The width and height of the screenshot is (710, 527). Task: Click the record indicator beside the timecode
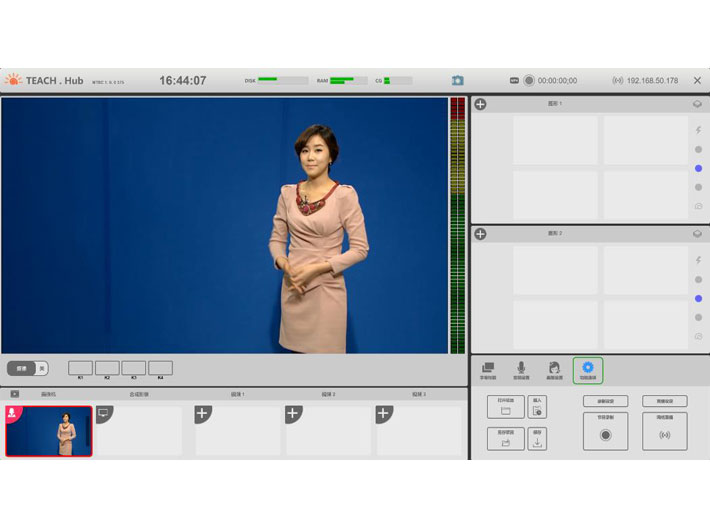[x=529, y=80]
